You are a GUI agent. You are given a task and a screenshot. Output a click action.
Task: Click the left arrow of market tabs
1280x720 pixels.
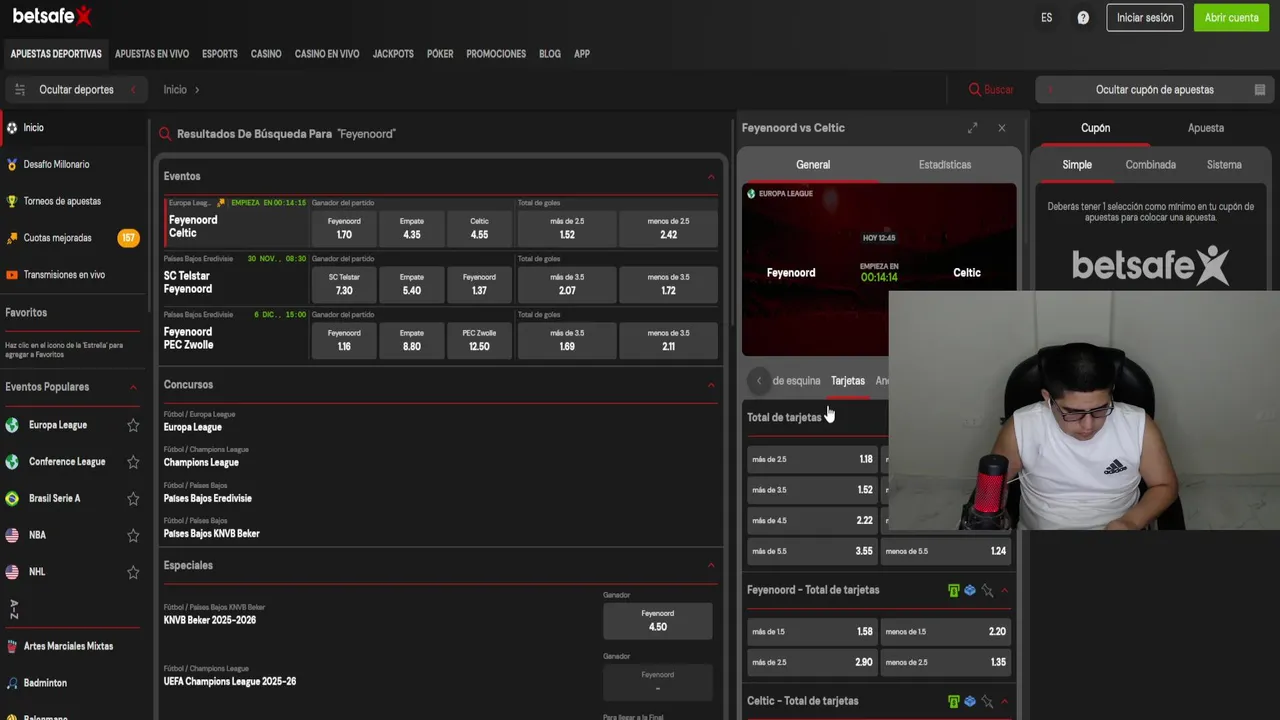point(759,381)
